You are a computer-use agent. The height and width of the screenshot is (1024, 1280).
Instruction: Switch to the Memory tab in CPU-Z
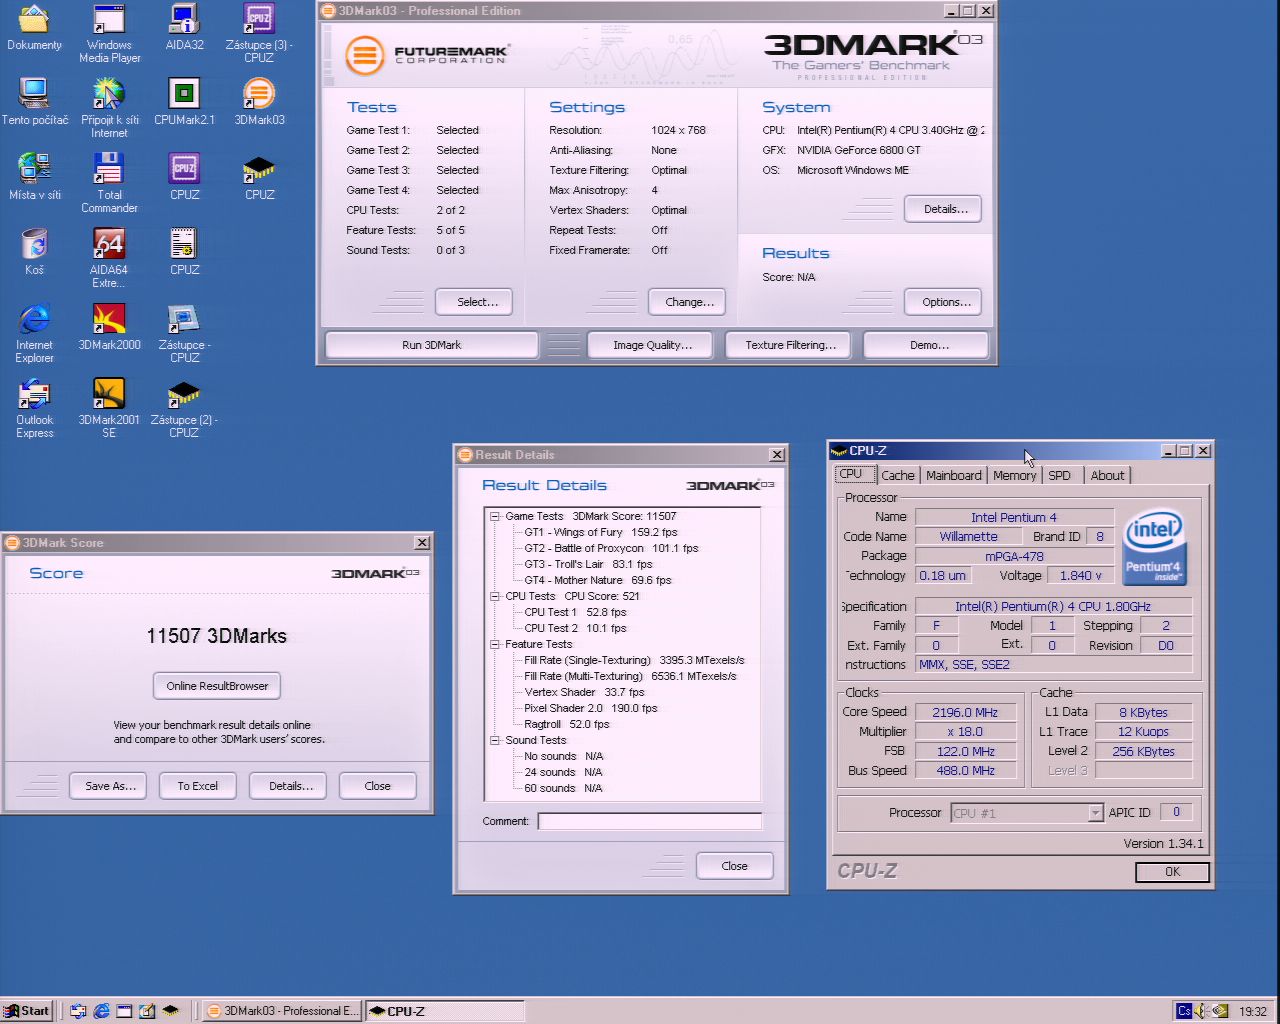point(1014,476)
